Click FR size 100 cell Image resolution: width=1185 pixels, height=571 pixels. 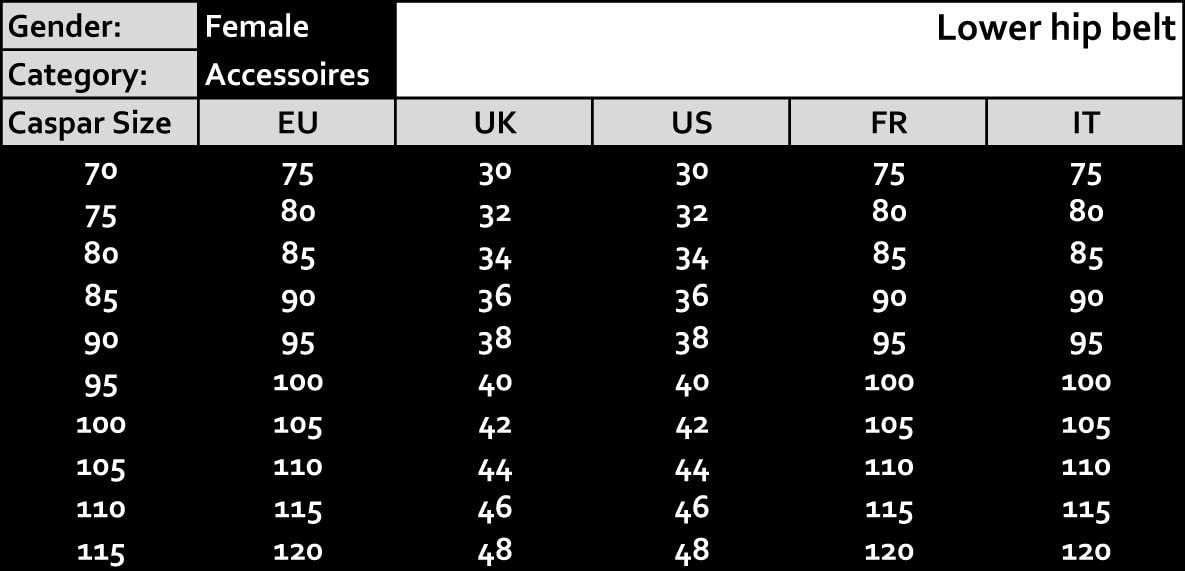pos(888,382)
